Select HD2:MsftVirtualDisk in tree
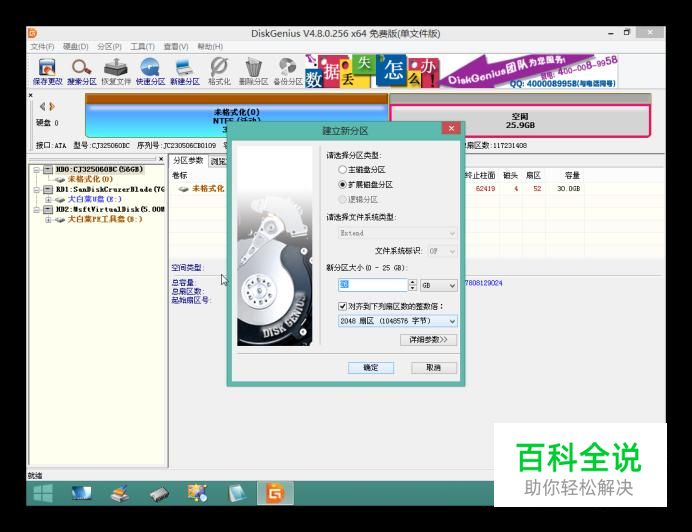This screenshot has height=532, width=692. point(110,209)
